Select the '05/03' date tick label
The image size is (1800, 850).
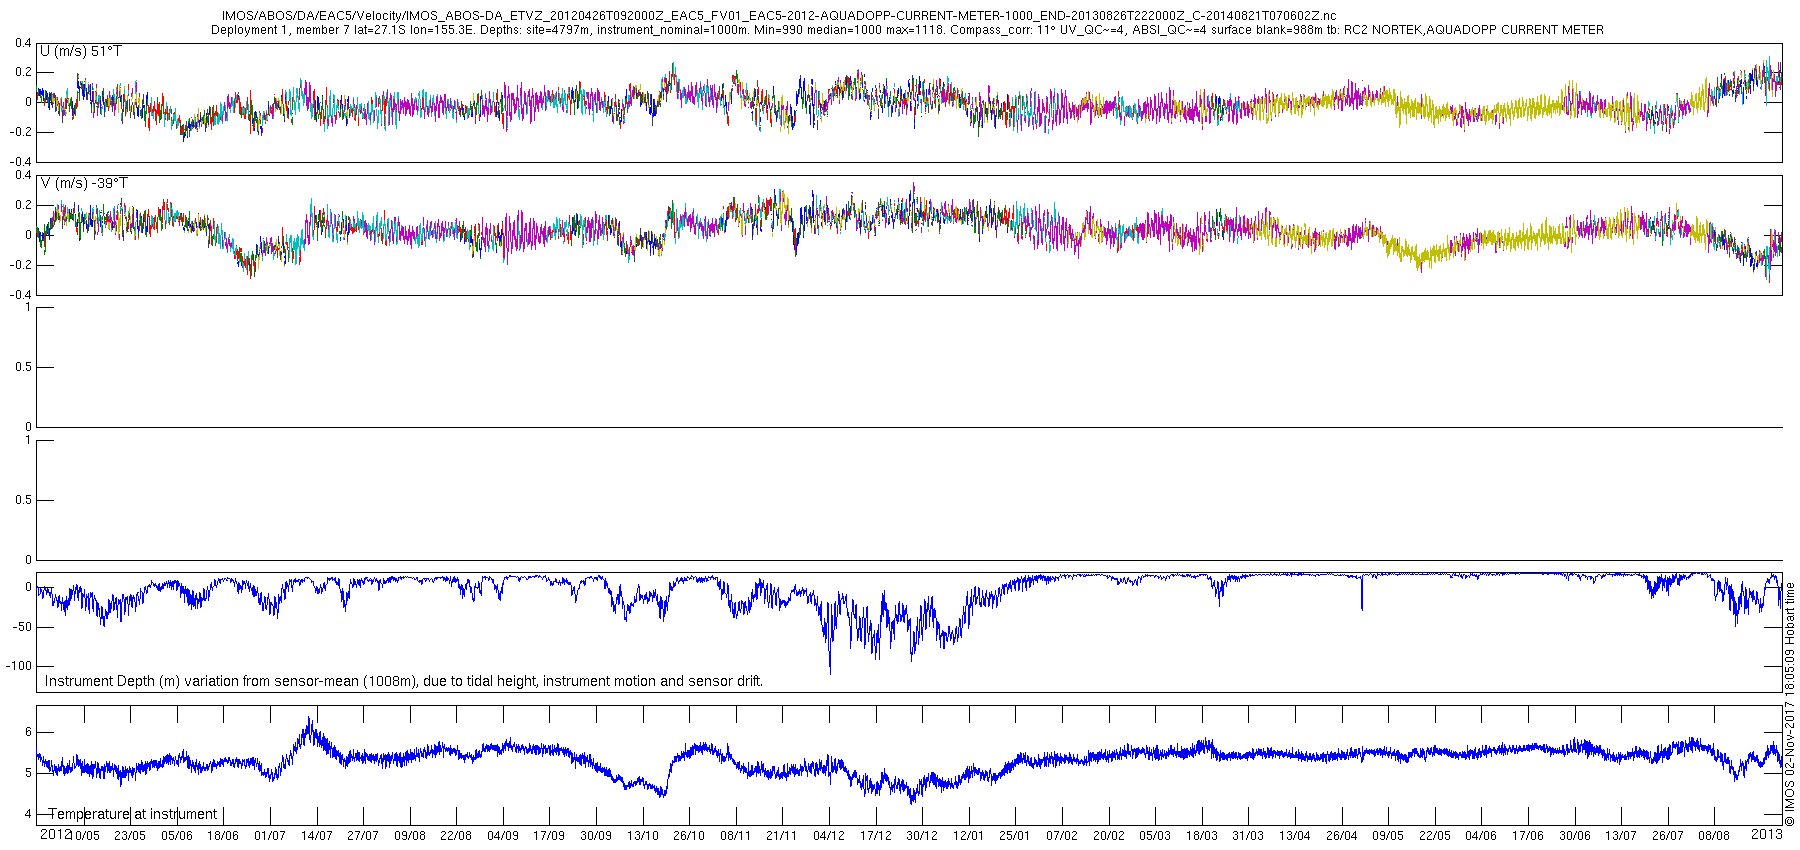pyautogui.click(x=1155, y=836)
